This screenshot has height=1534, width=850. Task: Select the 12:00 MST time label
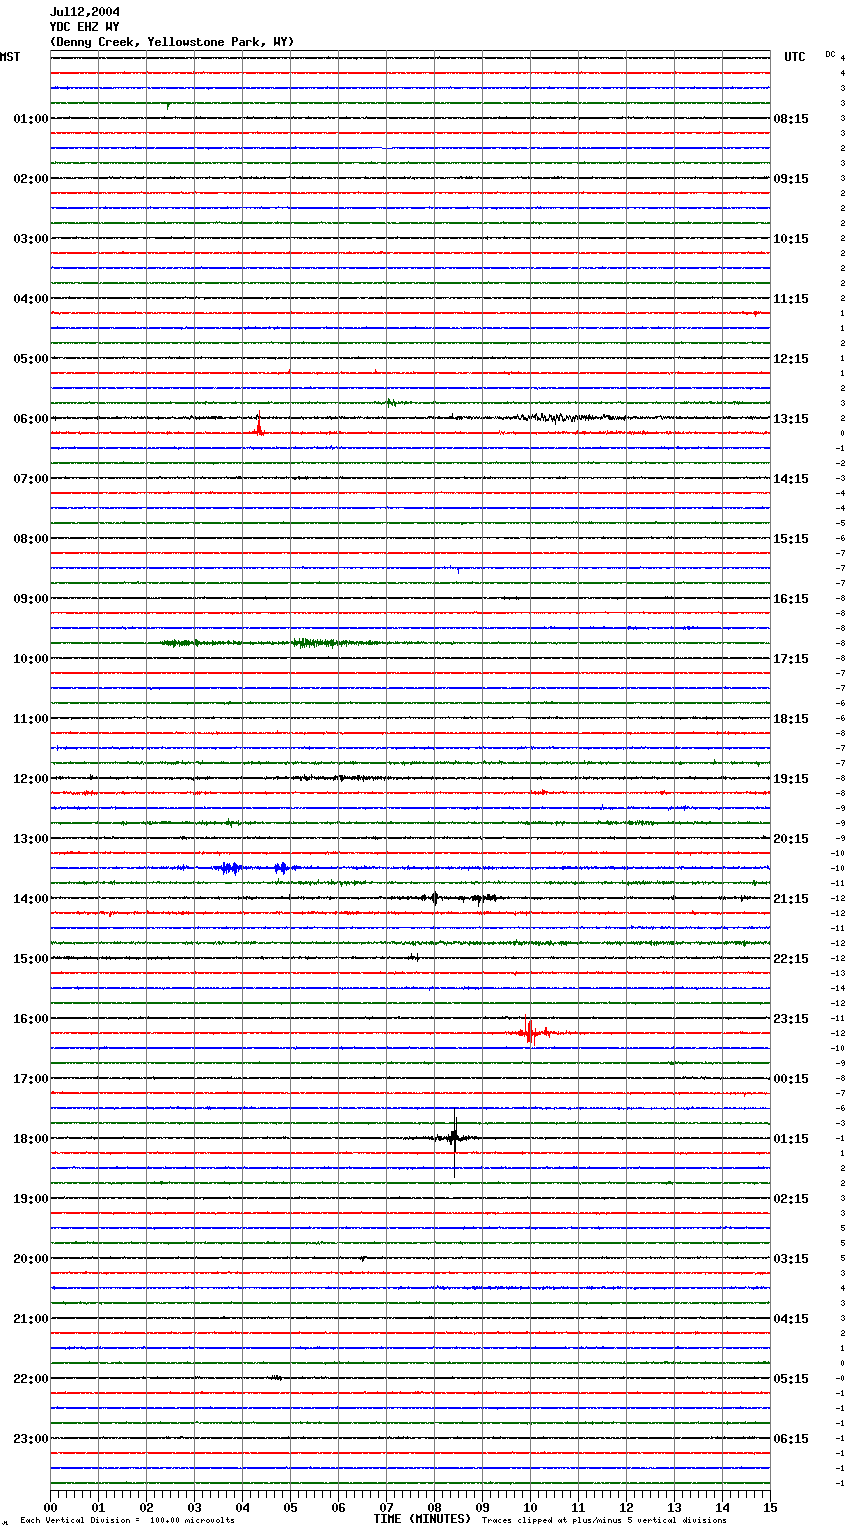tap(31, 779)
